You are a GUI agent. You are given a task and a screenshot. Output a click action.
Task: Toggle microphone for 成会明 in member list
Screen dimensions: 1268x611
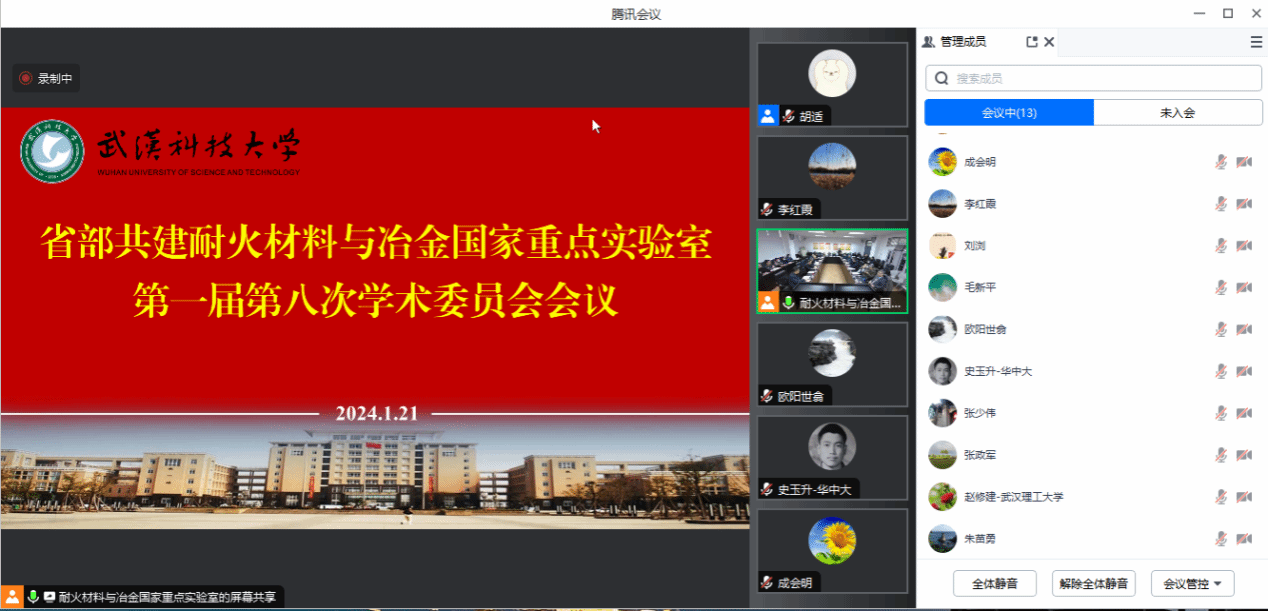pos(1221,162)
